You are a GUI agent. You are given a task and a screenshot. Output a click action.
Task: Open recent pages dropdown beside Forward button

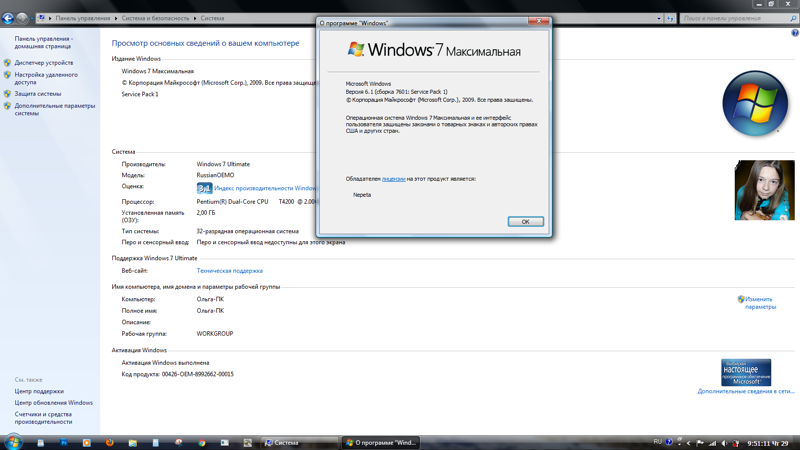pos(32,18)
